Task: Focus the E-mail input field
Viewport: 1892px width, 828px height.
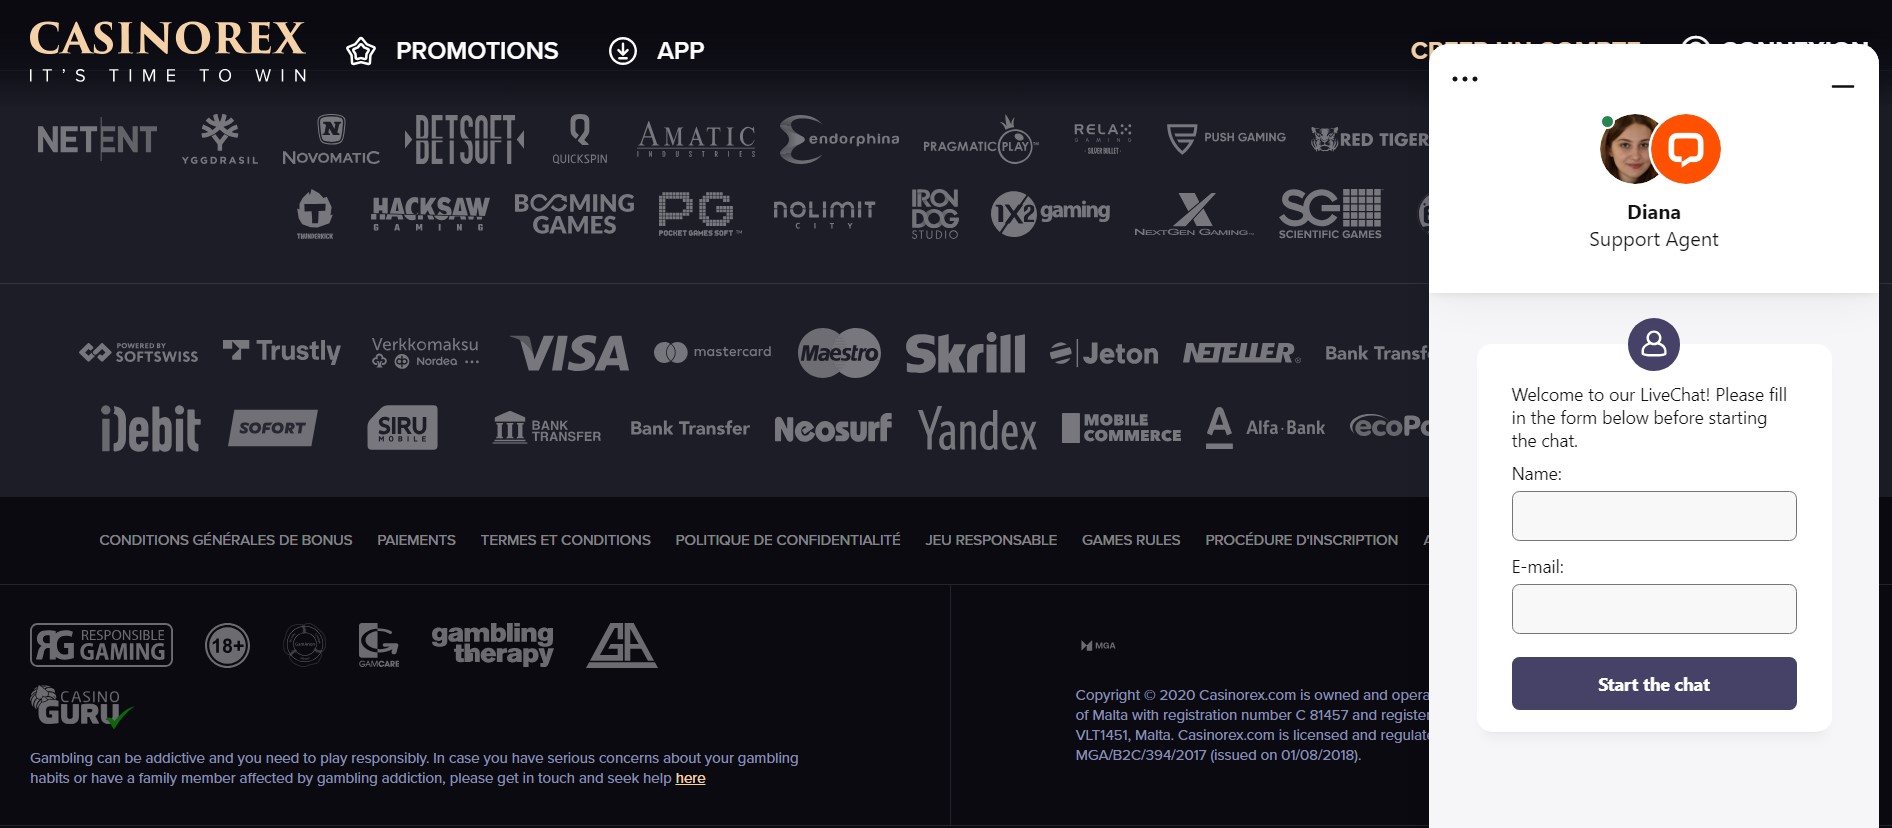Action: pos(1654,609)
